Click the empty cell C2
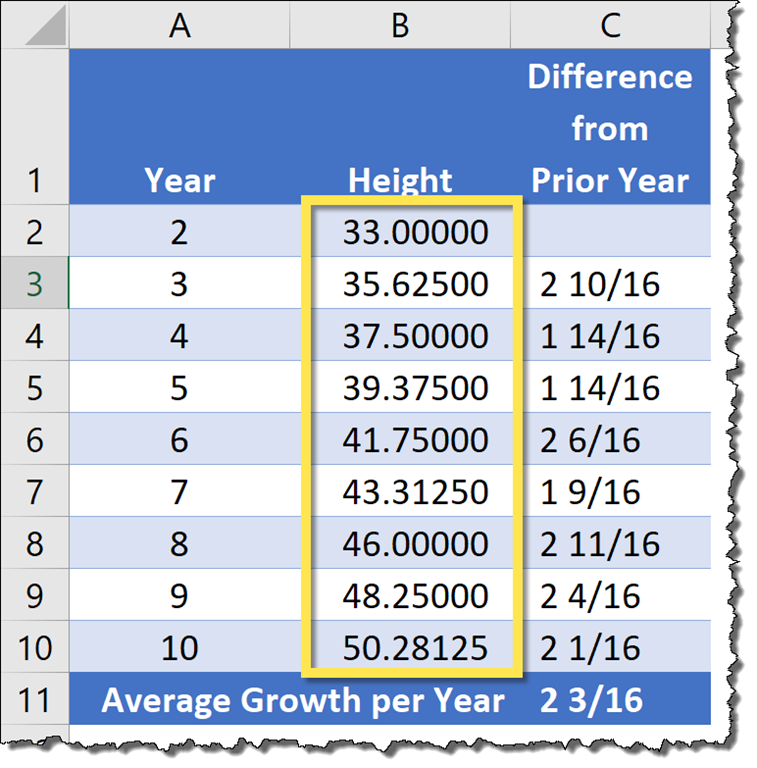The width and height of the screenshot is (757, 768). (609, 232)
